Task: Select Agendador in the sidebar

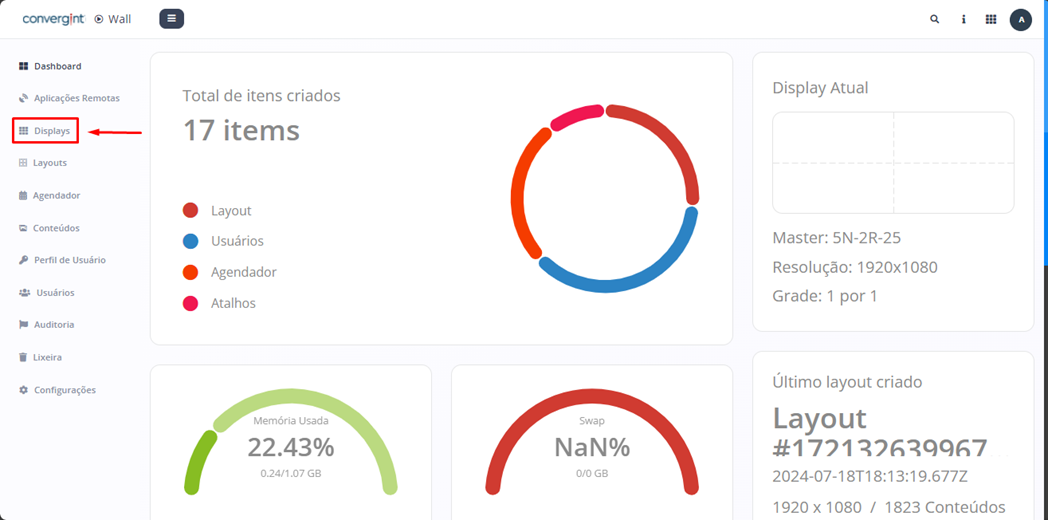Action: coord(56,196)
